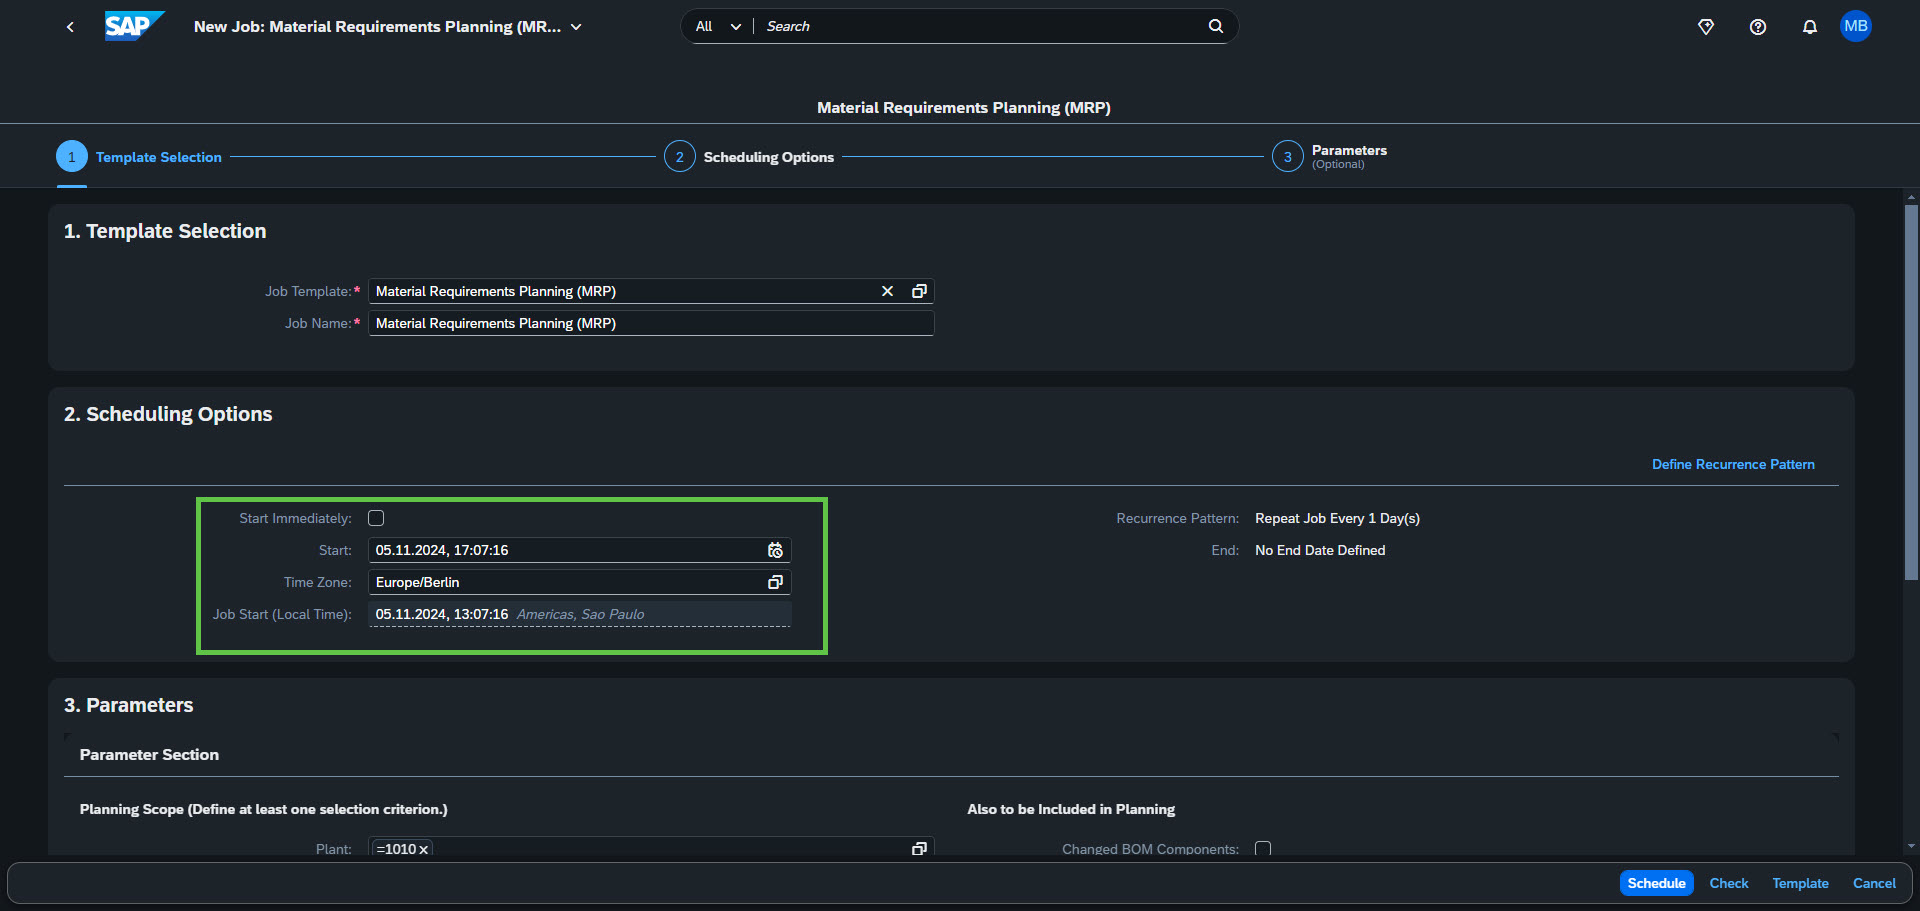Click '3. Parameters' section heading
The width and height of the screenshot is (1920, 911).
pyautogui.click(x=129, y=705)
